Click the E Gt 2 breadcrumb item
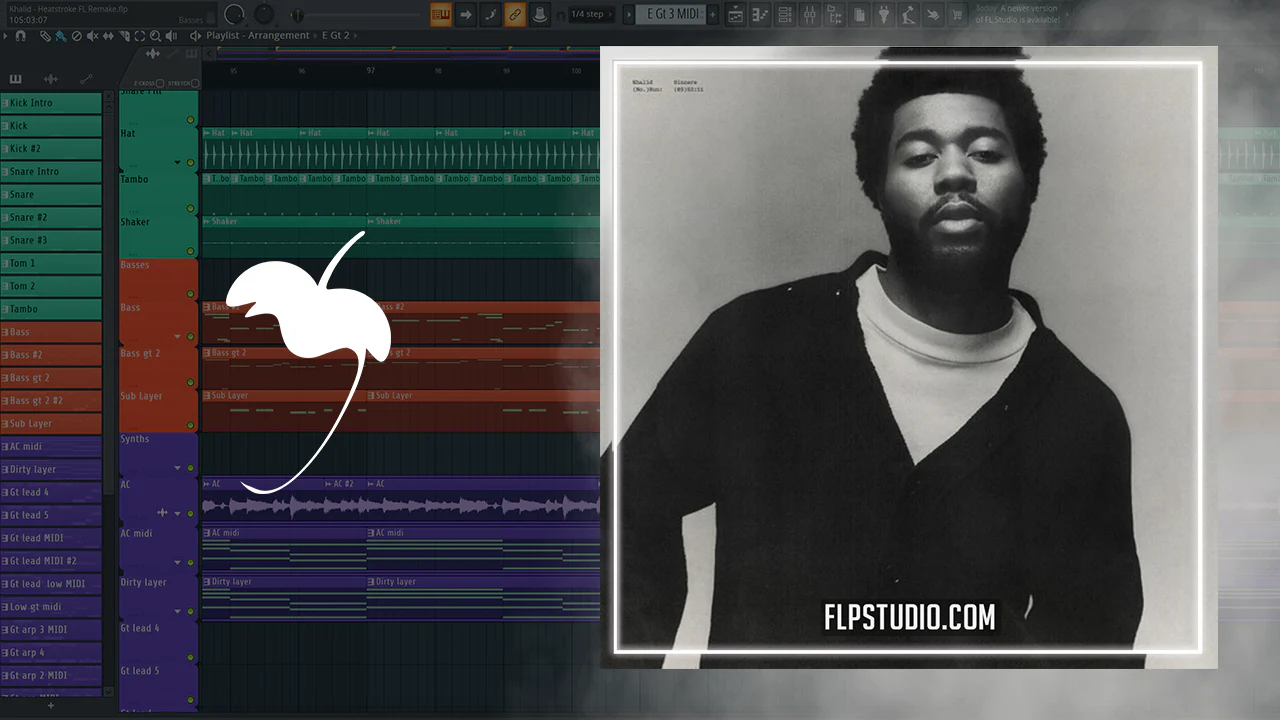Screen dimensions: 1280x720 pos(336,36)
